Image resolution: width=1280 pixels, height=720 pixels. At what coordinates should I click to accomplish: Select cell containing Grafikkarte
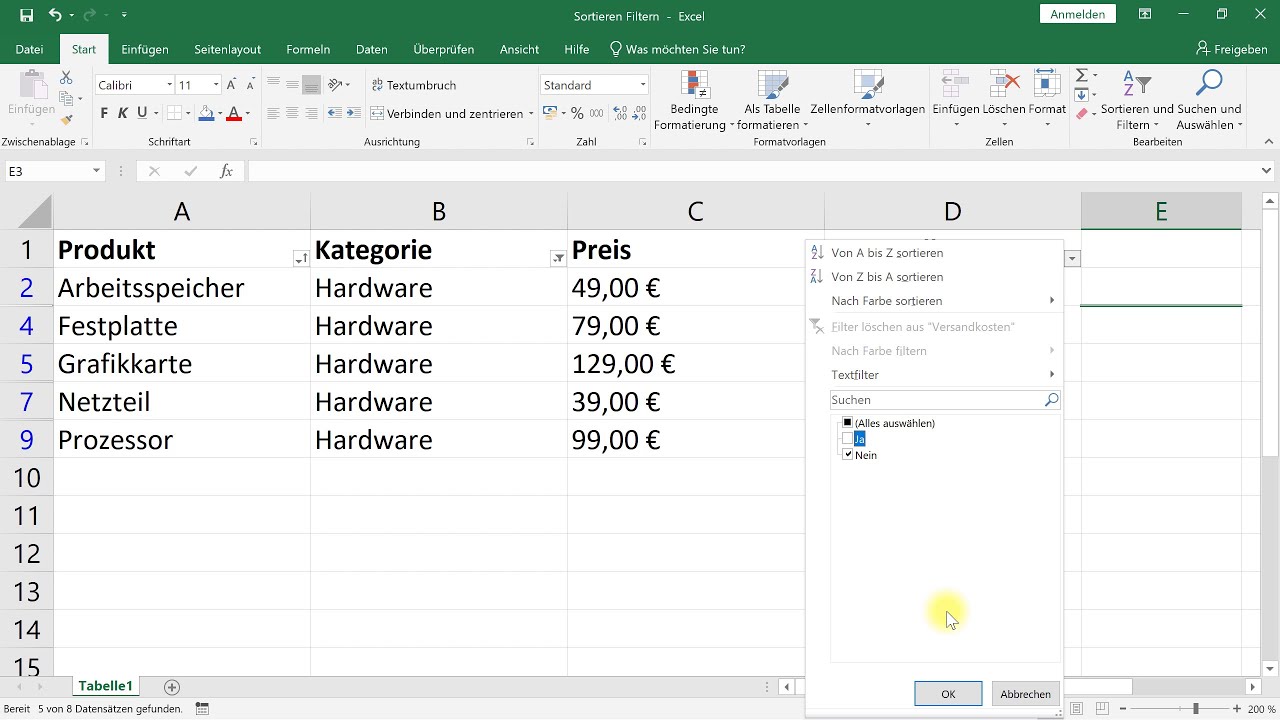point(182,364)
